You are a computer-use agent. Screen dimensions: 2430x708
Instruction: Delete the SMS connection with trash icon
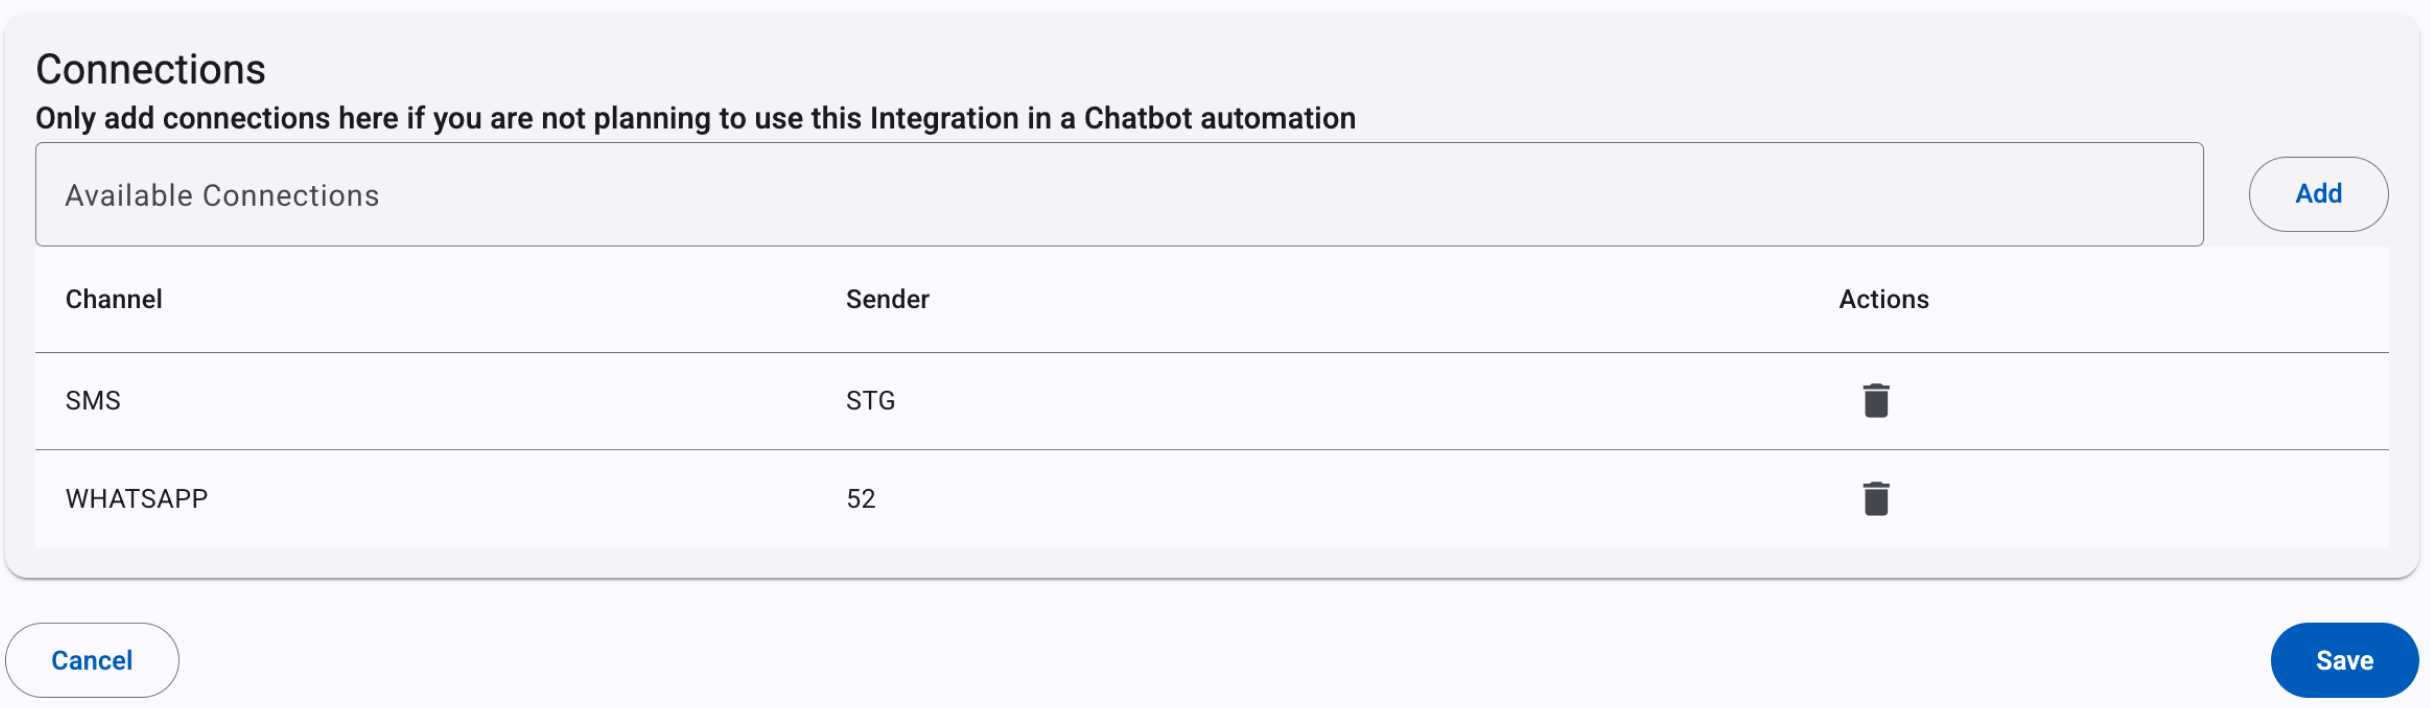[x=1875, y=400]
